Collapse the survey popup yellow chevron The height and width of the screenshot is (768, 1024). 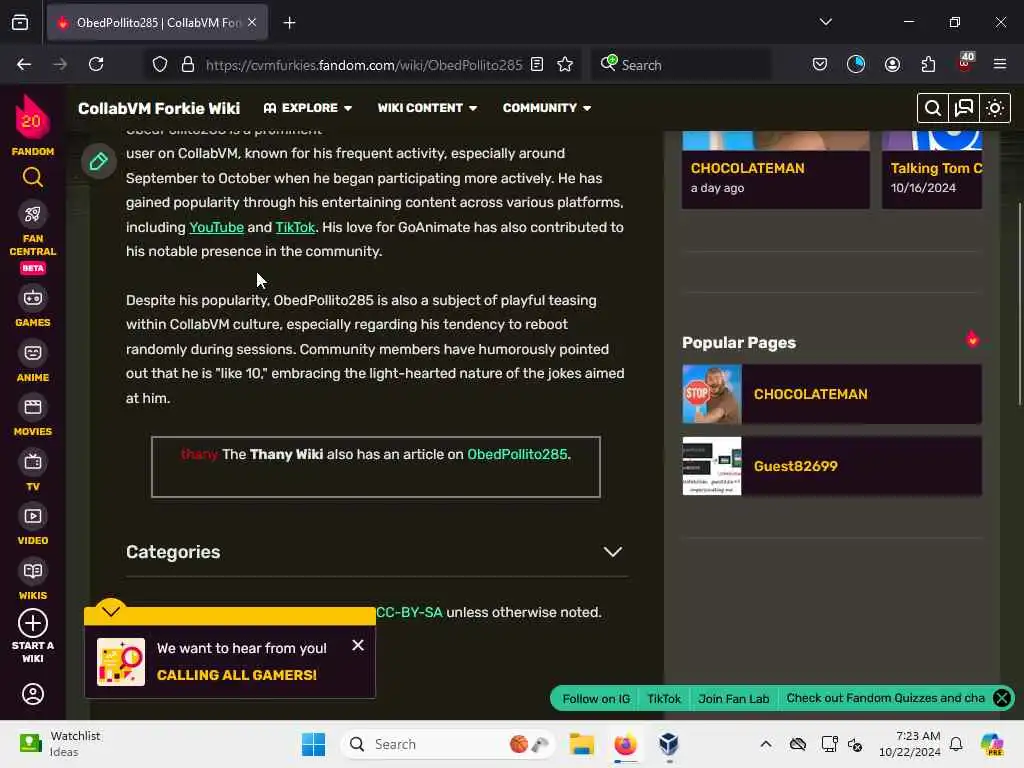click(x=110, y=611)
